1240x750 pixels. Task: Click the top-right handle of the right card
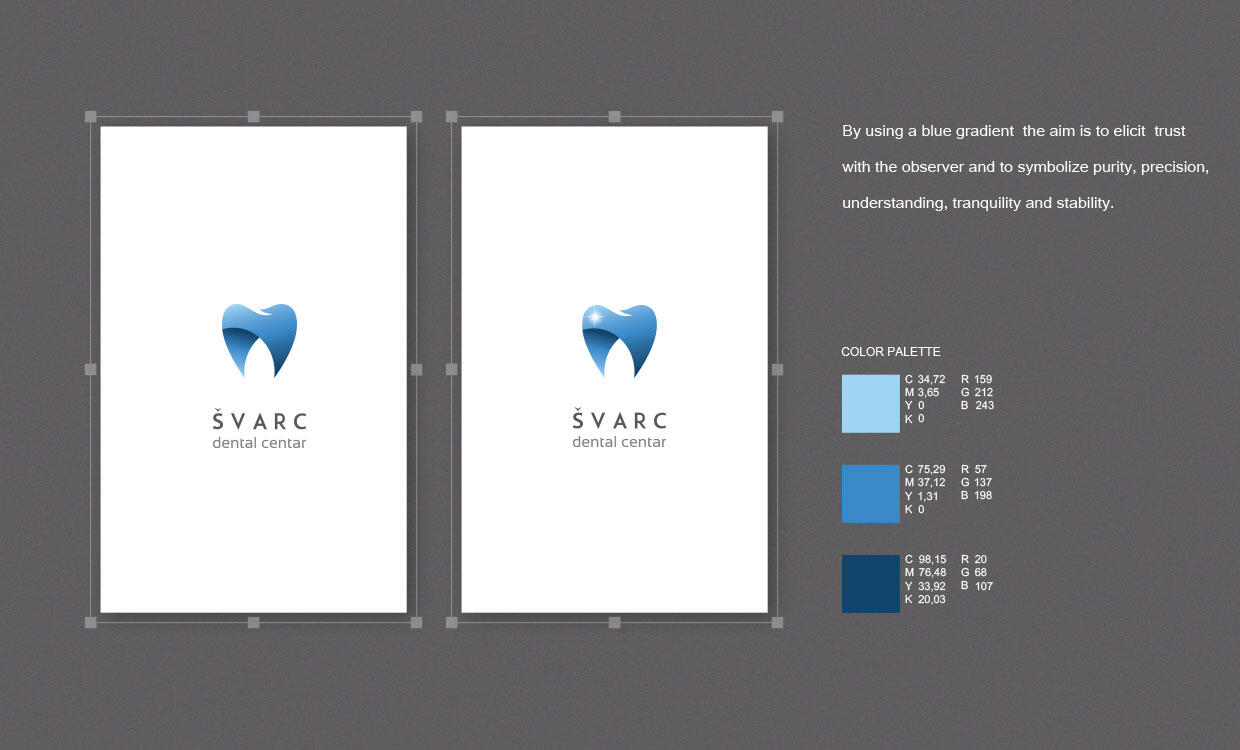(x=777, y=117)
